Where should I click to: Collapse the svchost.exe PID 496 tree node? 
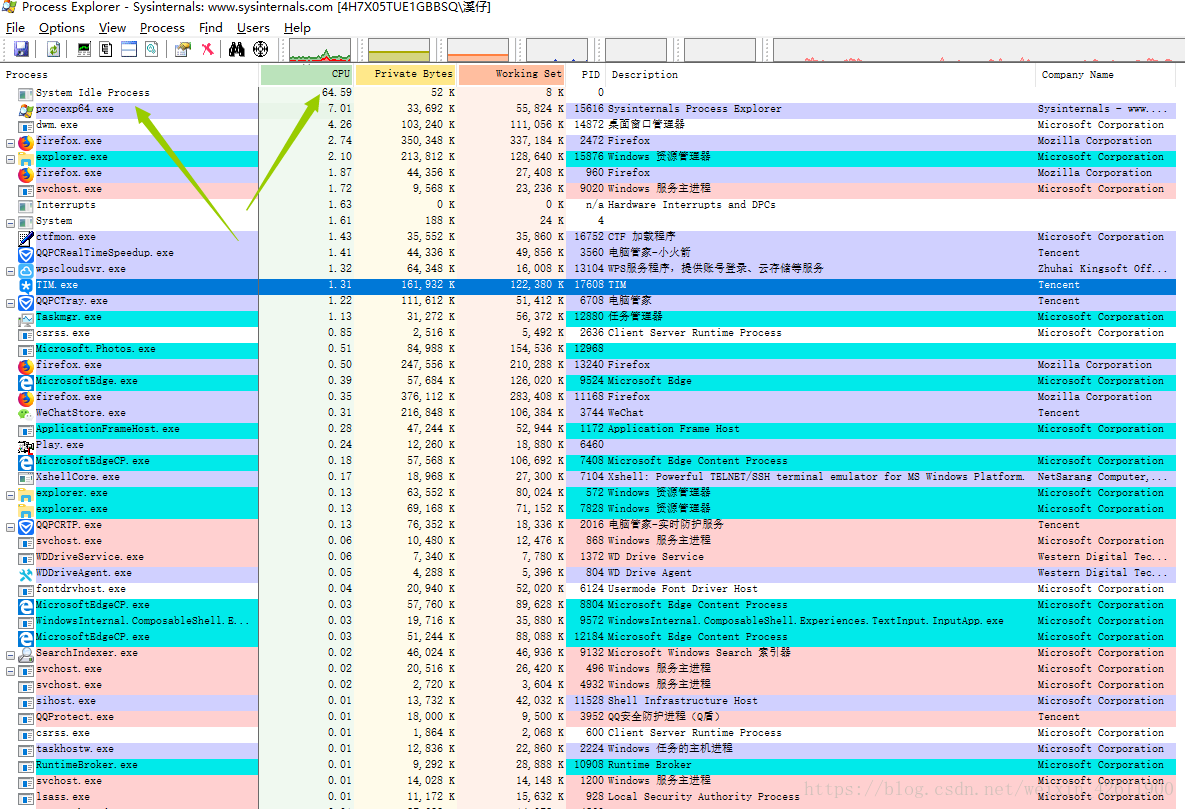click(11, 671)
